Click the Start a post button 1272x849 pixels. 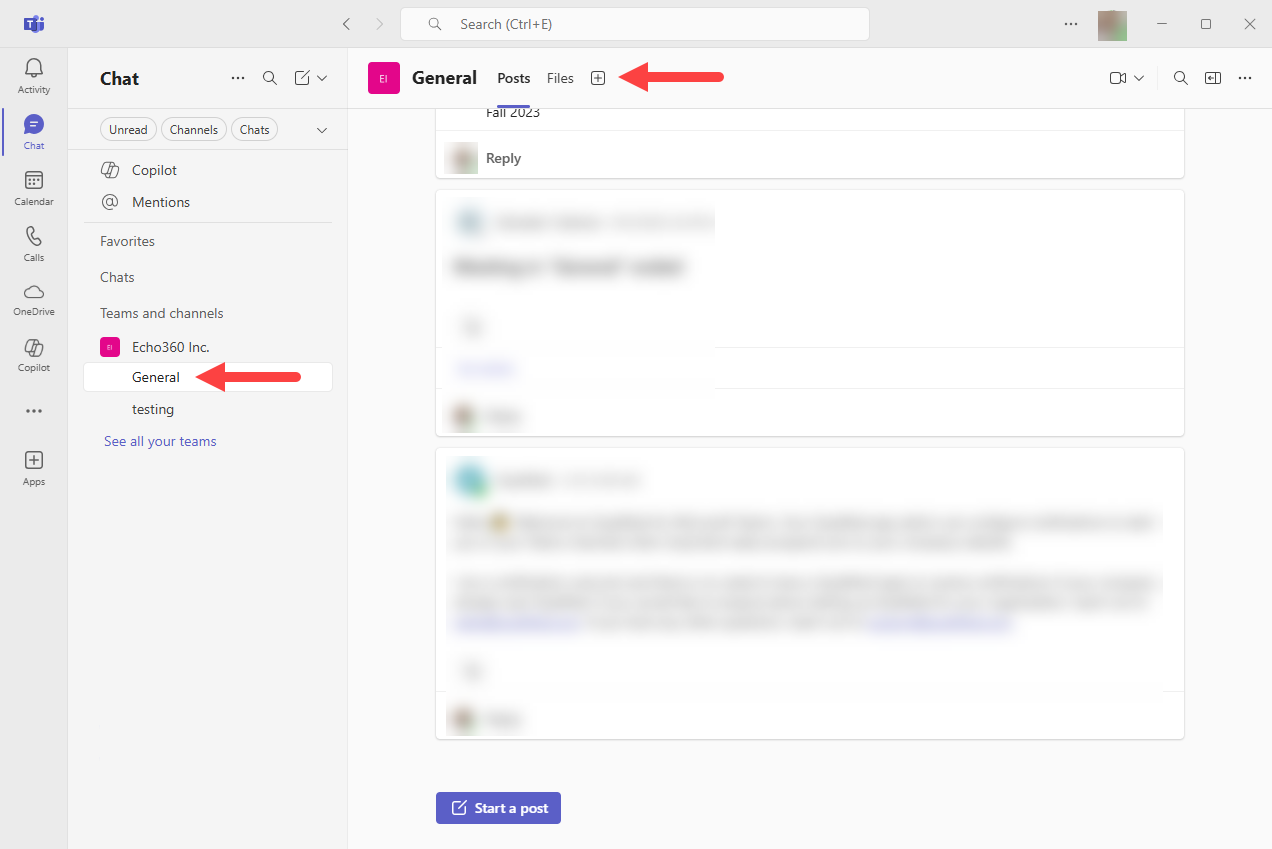pyautogui.click(x=498, y=808)
